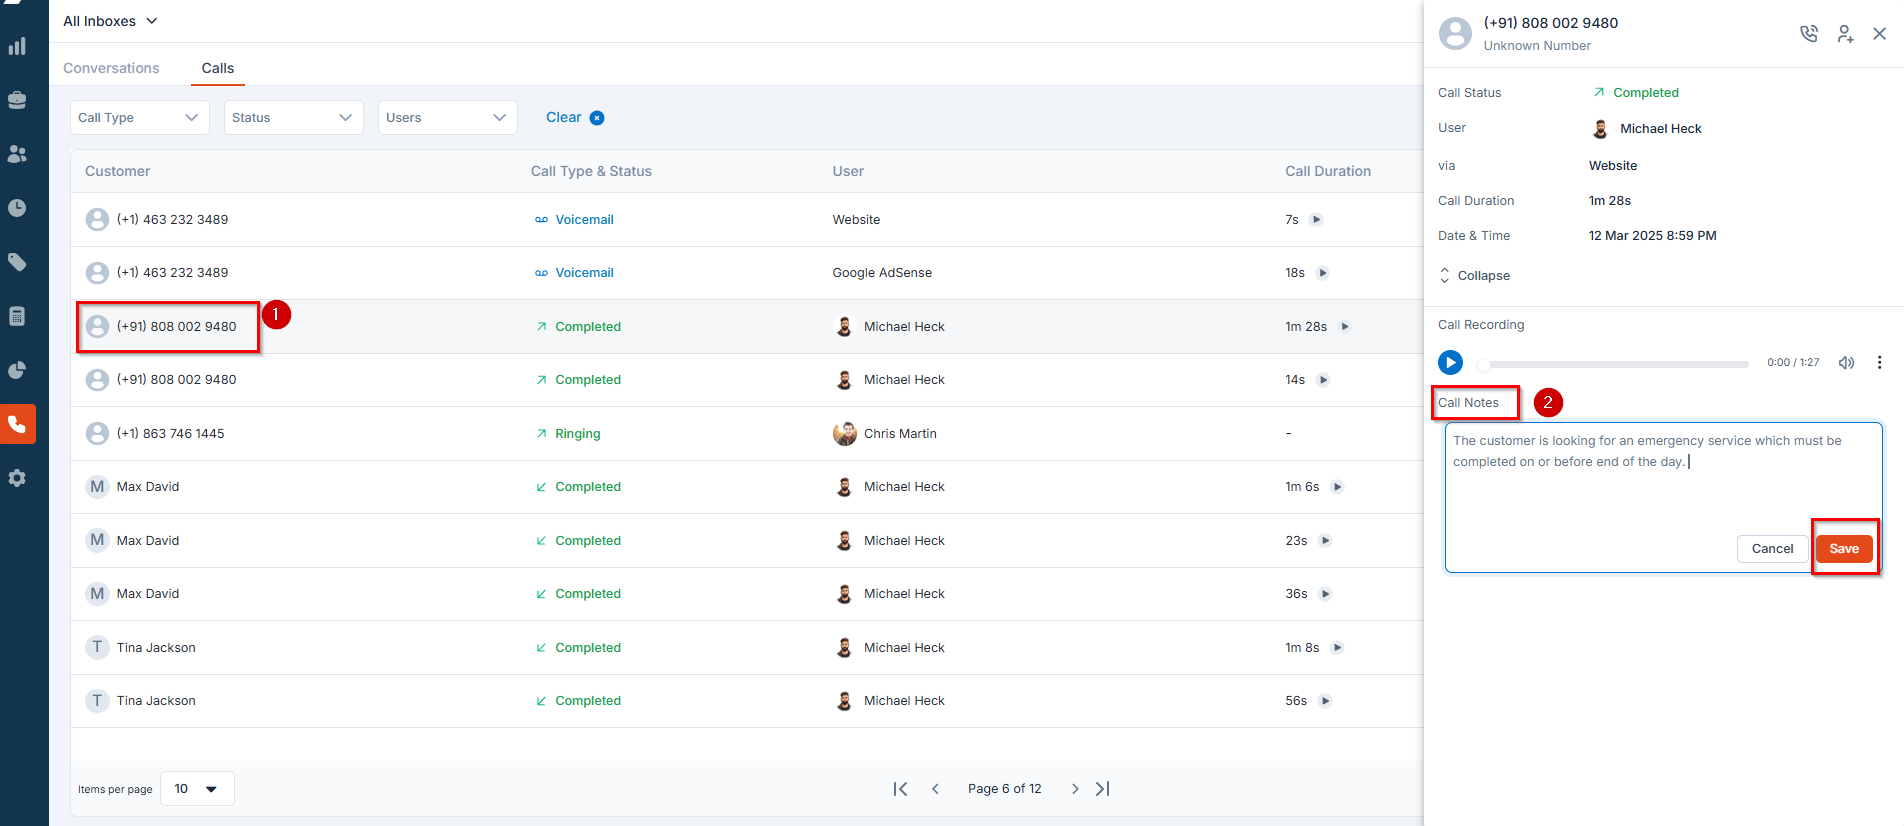Play the call recording in details panel
This screenshot has height=826, width=1904.
pos(1450,362)
